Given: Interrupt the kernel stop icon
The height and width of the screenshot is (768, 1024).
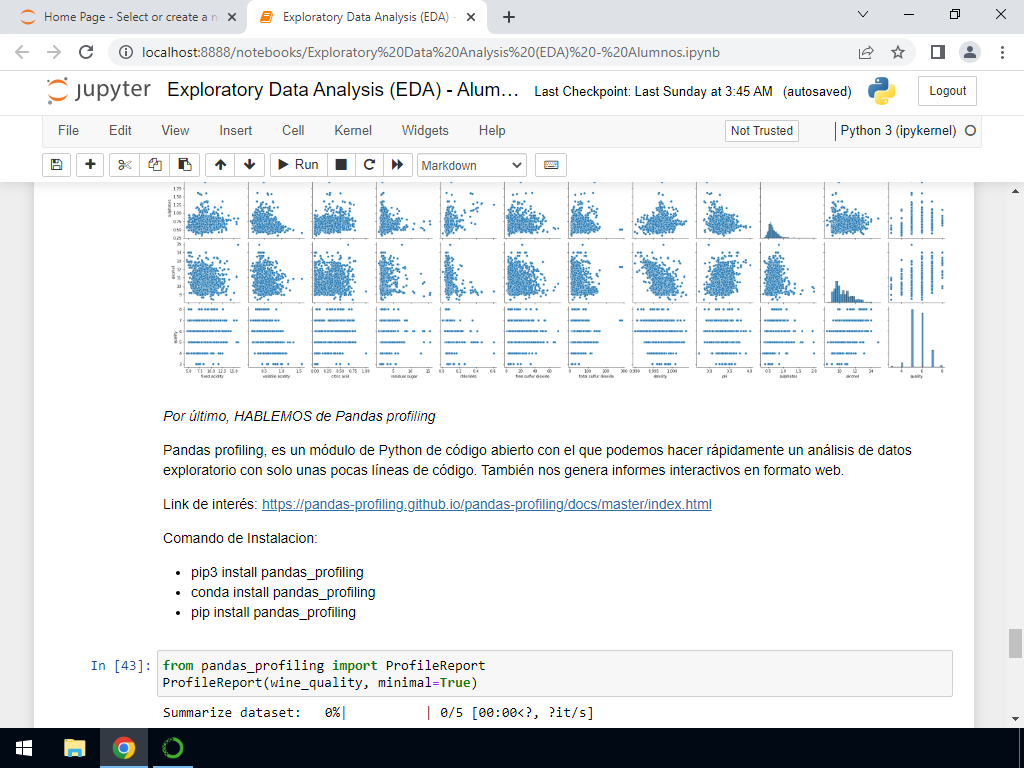Looking at the screenshot, I should (341, 165).
